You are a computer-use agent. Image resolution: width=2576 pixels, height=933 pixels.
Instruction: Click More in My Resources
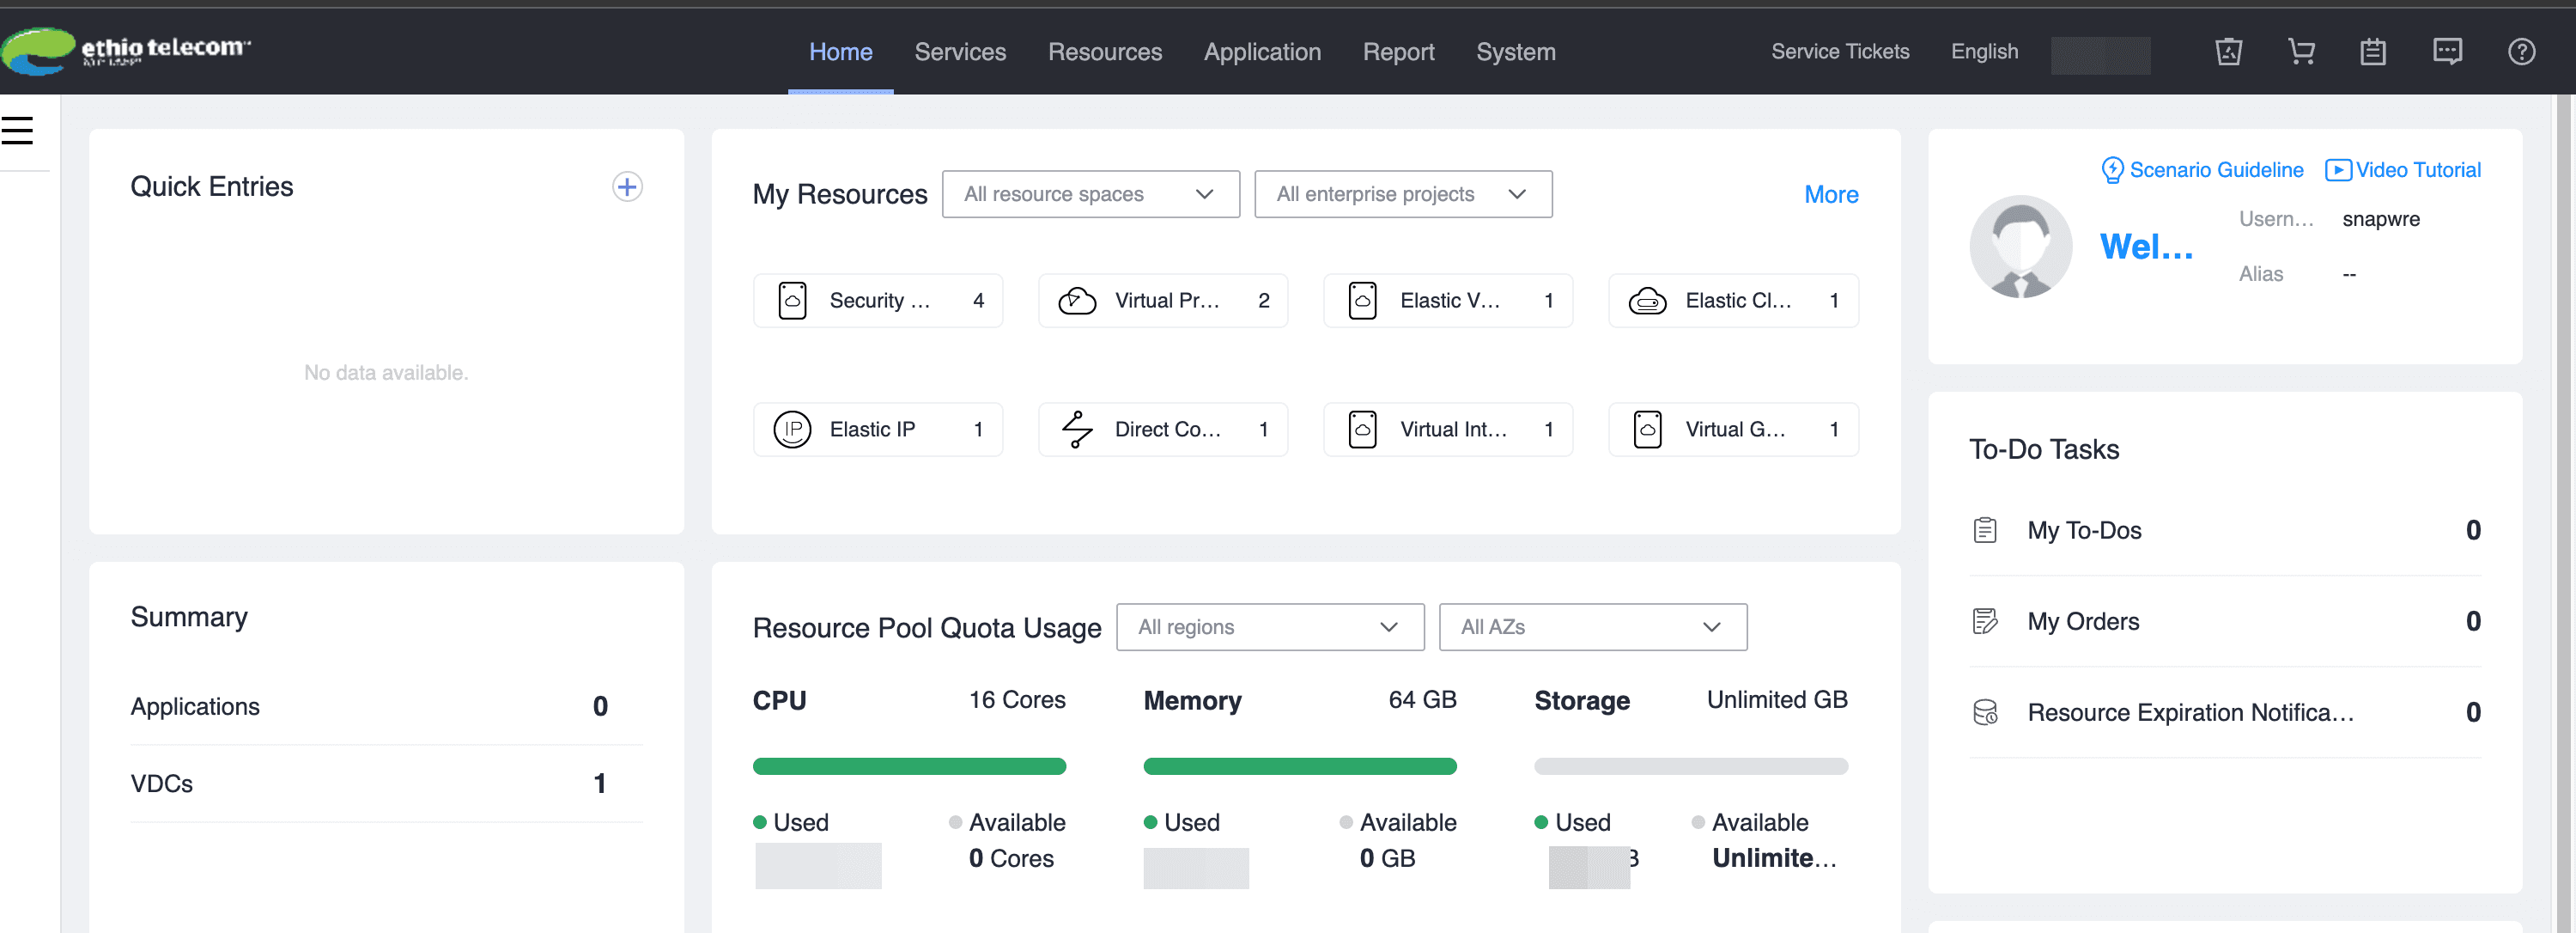point(1831,195)
